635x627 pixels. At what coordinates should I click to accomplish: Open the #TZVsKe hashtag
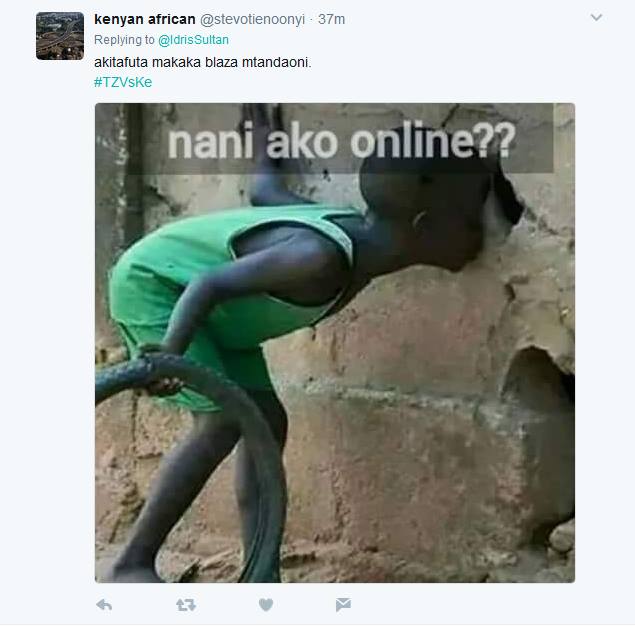pos(123,82)
